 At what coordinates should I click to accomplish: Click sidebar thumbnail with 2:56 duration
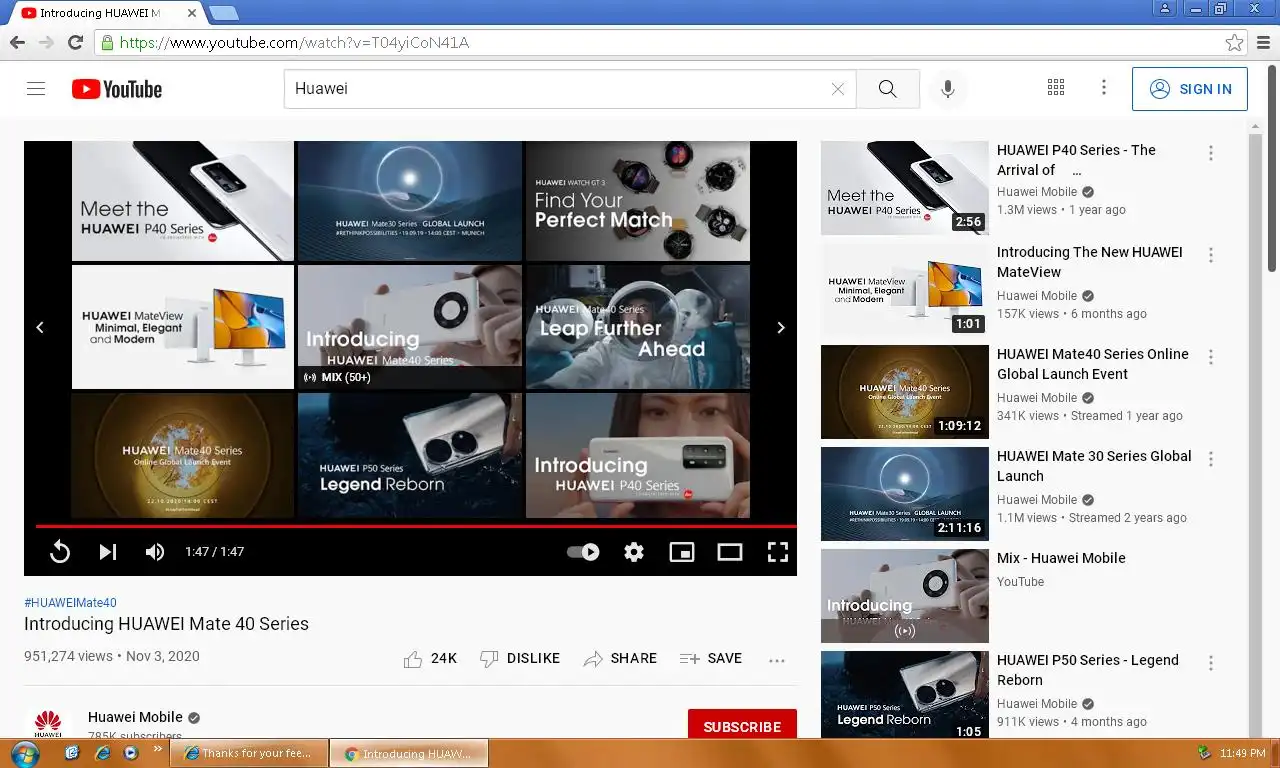pyautogui.click(x=905, y=188)
